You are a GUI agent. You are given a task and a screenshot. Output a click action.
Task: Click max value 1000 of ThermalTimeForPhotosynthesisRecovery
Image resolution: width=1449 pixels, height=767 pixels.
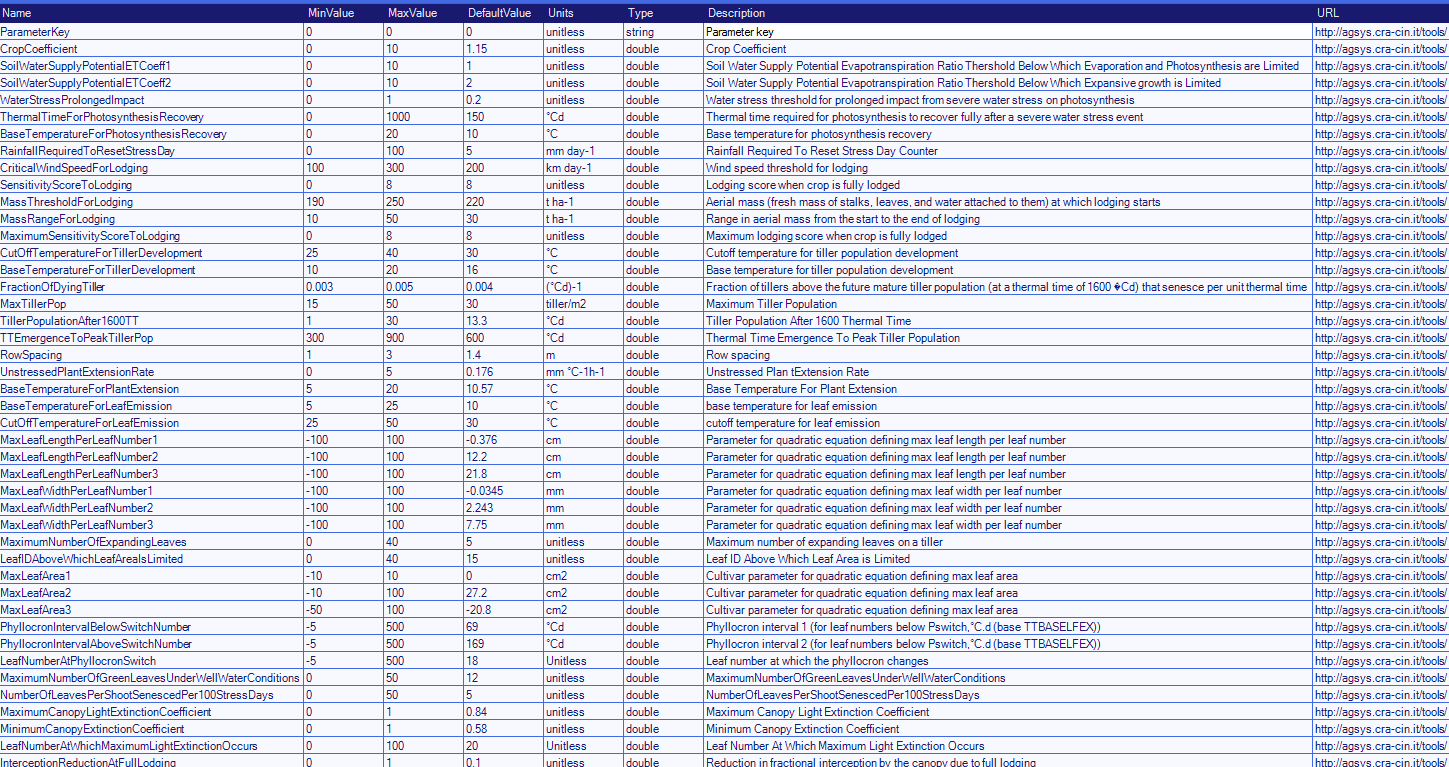tap(424, 117)
